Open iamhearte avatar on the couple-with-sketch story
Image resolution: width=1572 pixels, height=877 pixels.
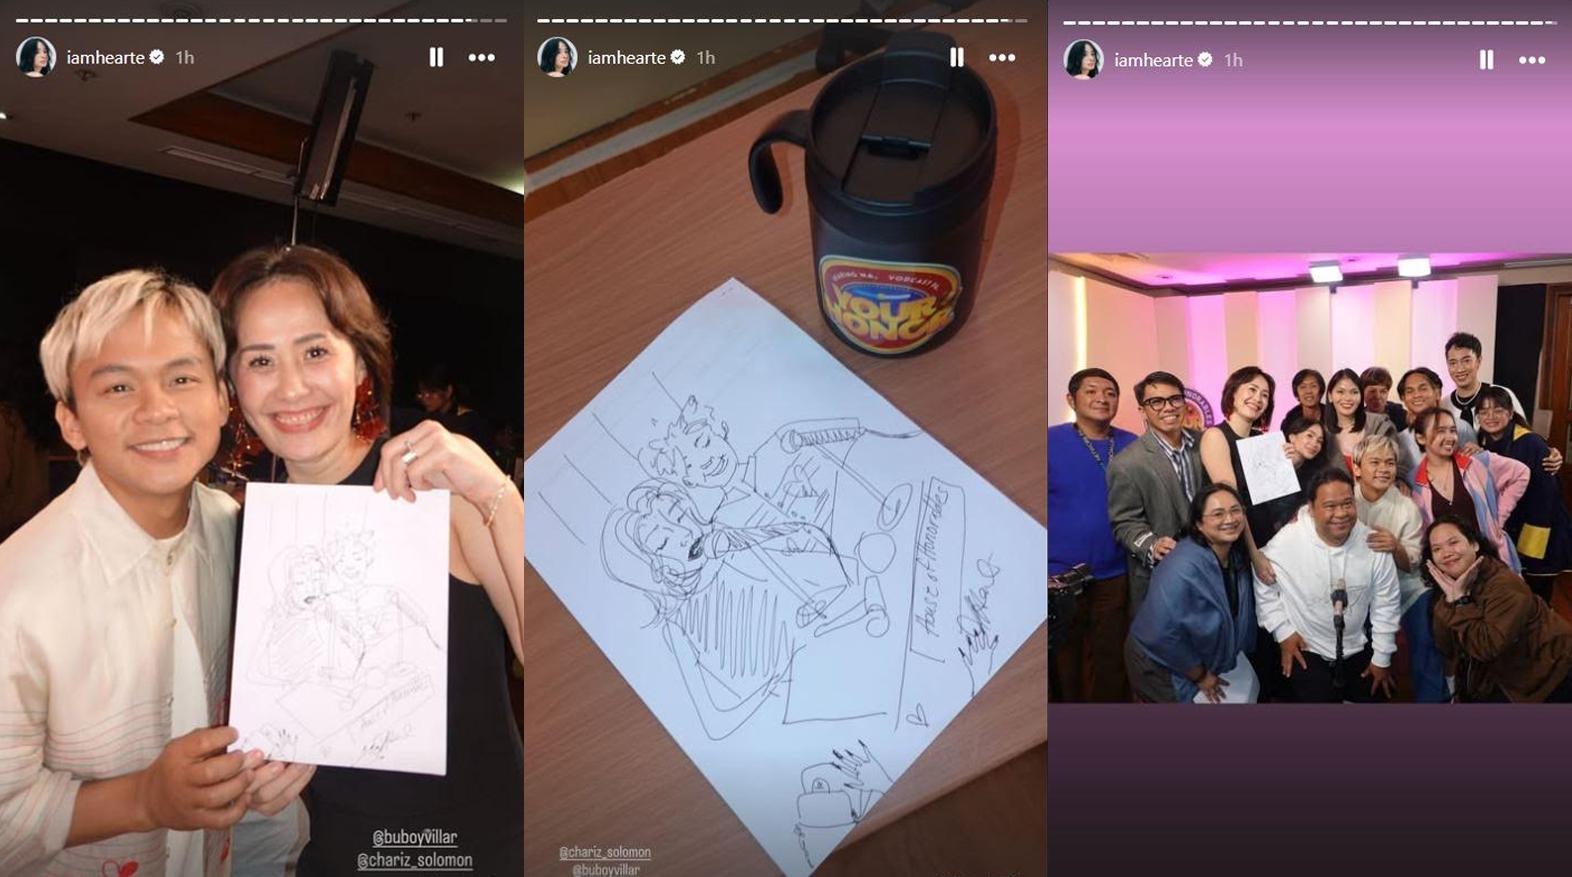36,57
